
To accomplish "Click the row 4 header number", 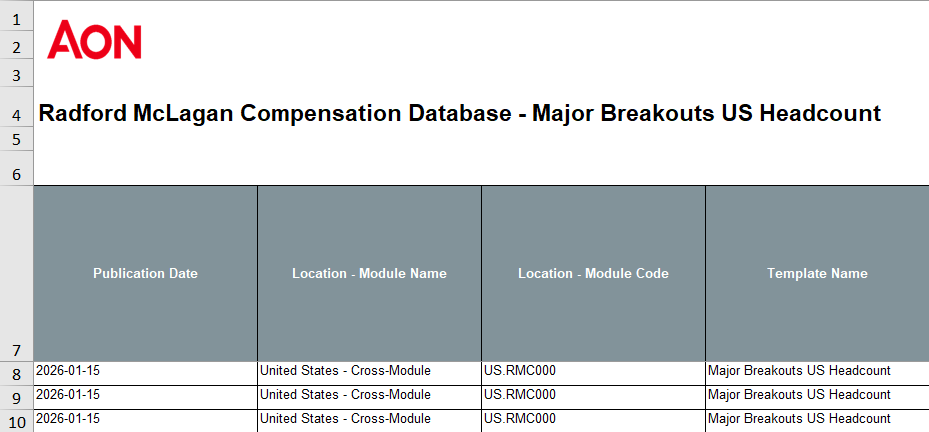I will [16, 115].
